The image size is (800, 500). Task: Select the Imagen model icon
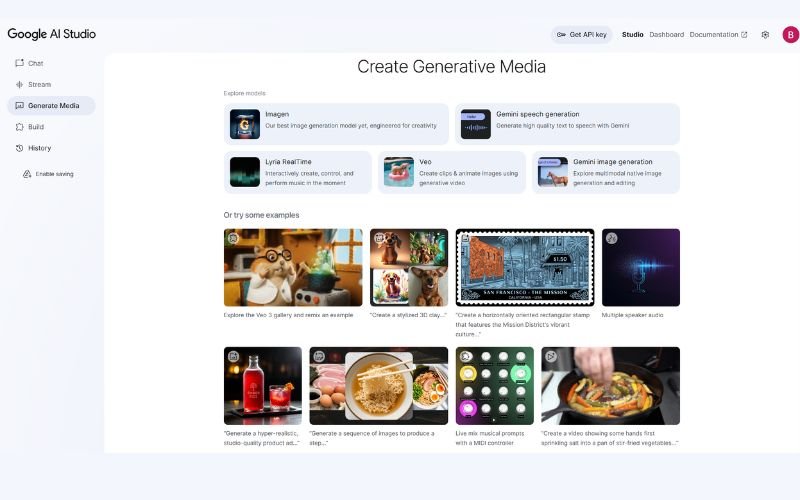(245, 124)
